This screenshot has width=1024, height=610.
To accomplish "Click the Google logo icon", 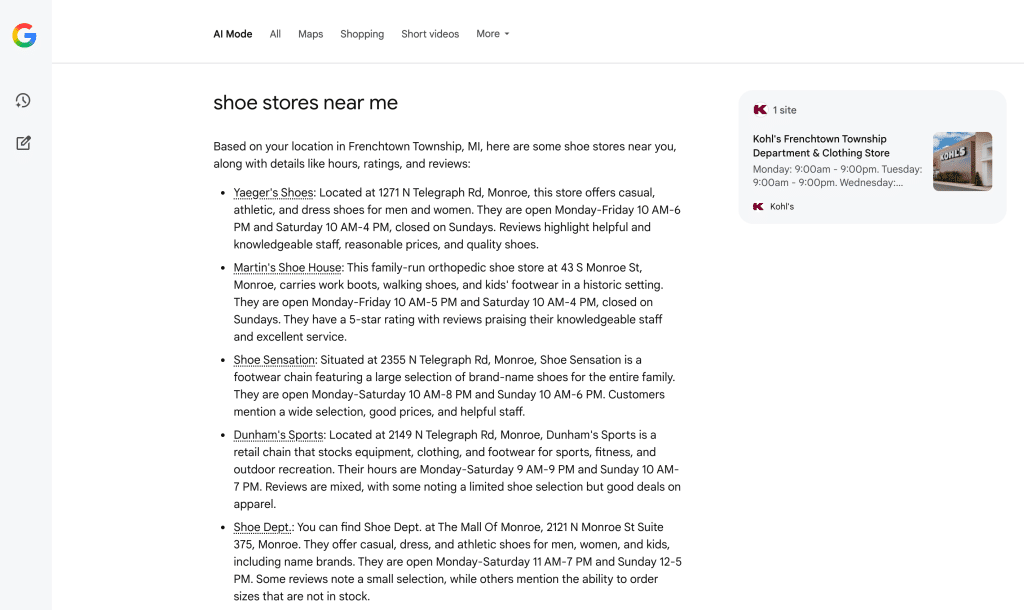I will (24, 36).
